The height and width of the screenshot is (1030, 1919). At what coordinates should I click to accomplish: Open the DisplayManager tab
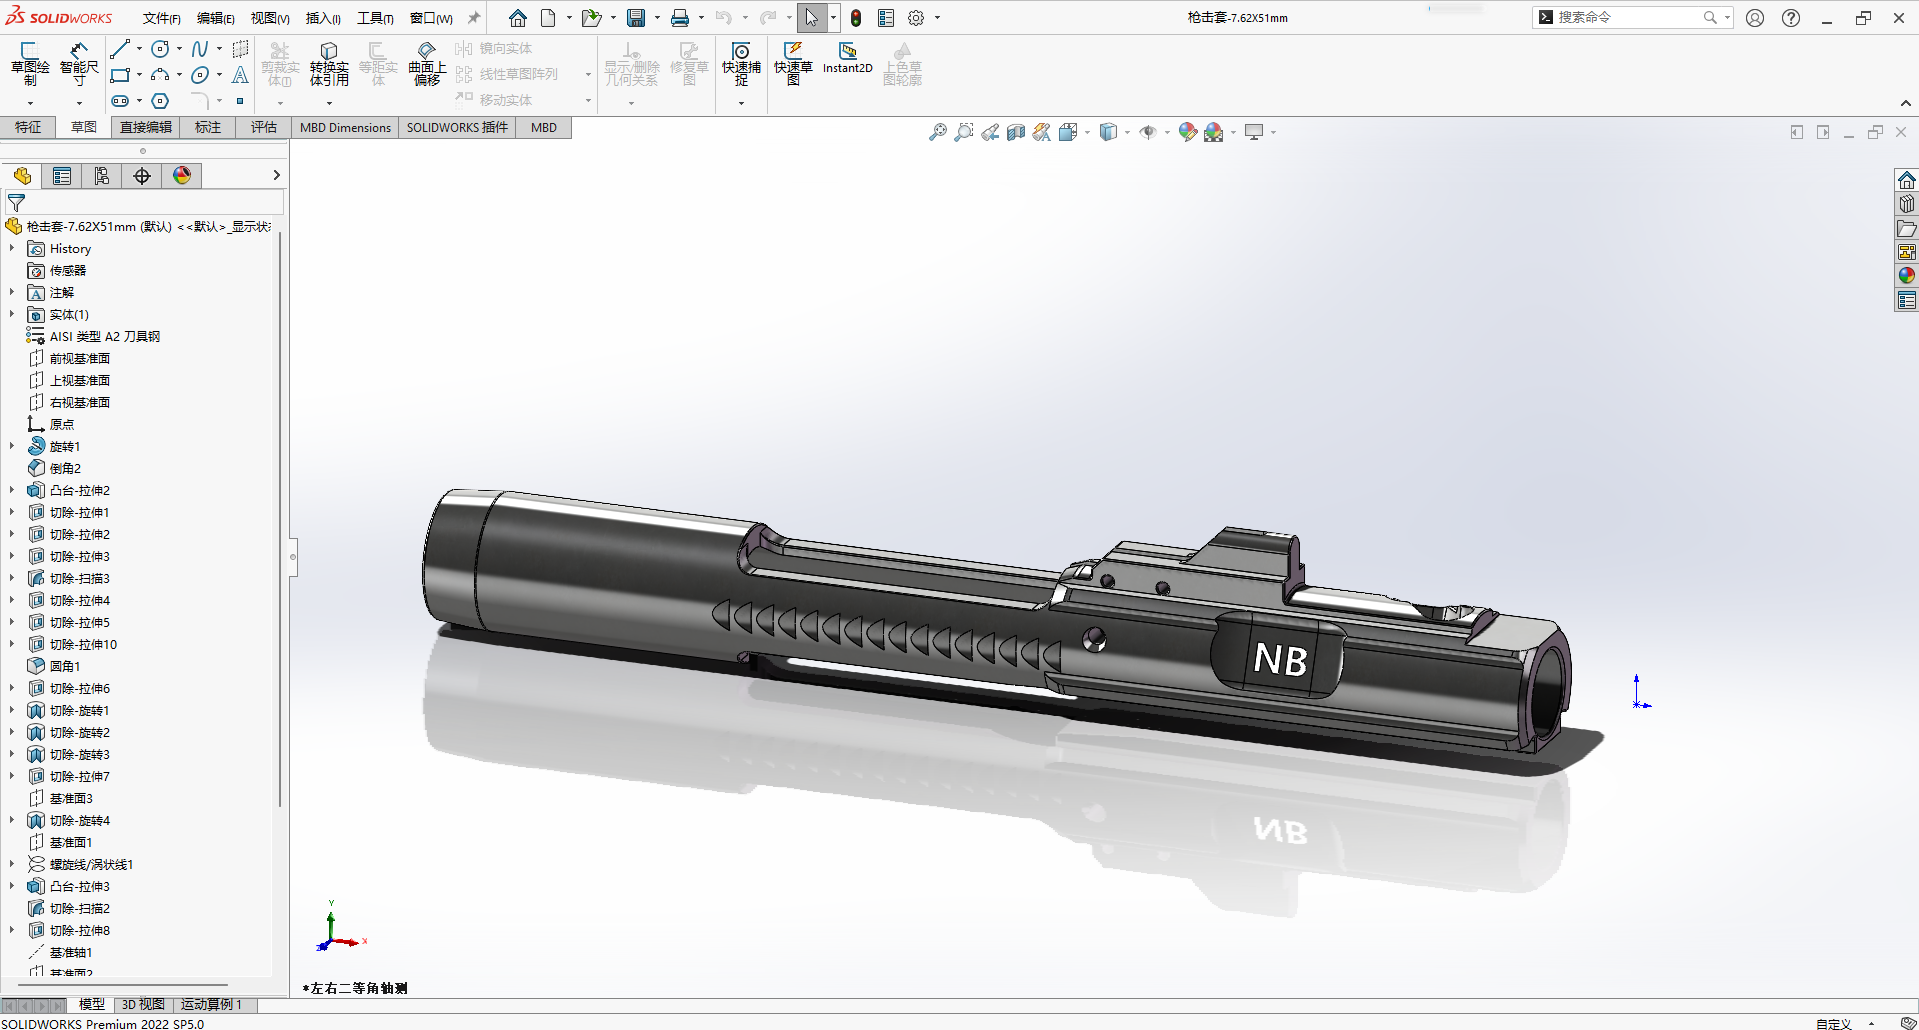(182, 176)
